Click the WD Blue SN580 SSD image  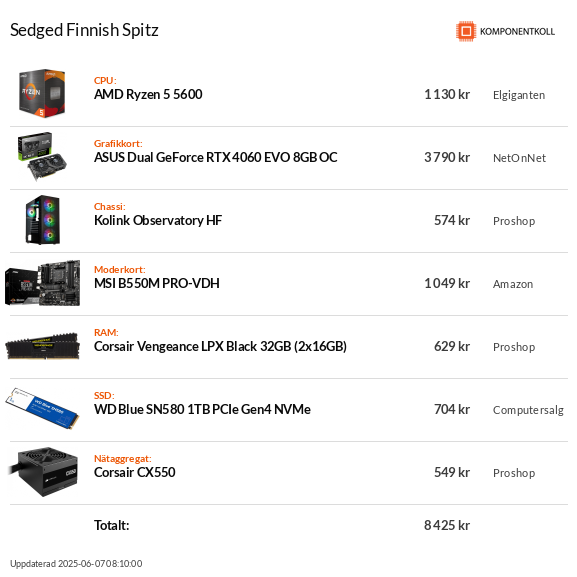click(42, 408)
